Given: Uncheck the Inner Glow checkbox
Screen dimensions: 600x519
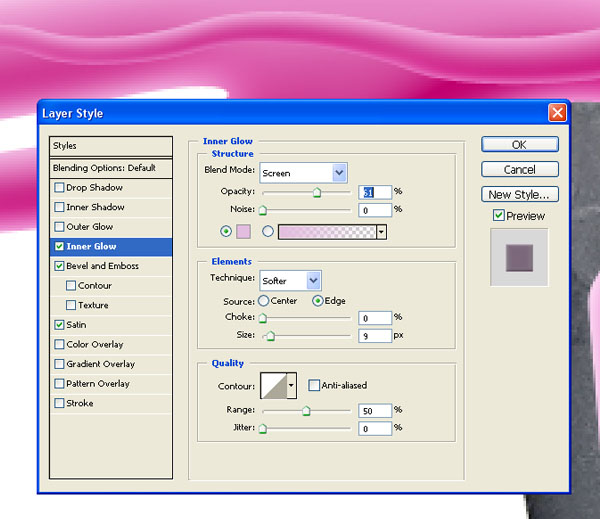Looking at the screenshot, I should [59, 246].
